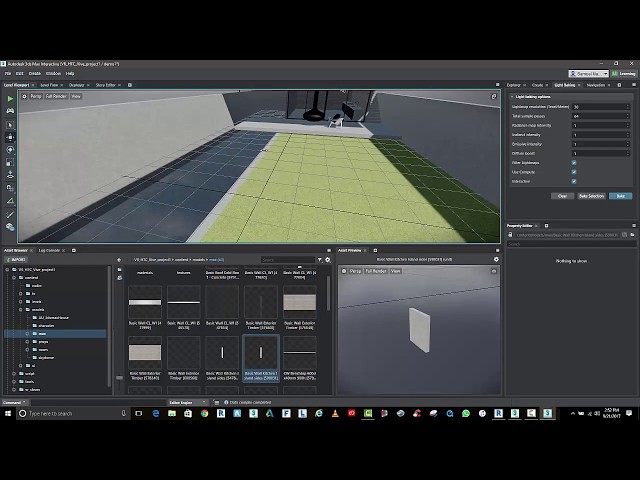Click the blue Bake button
Image resolution: width=640 pixels, height=480 pixels.
tap(620, 196)
